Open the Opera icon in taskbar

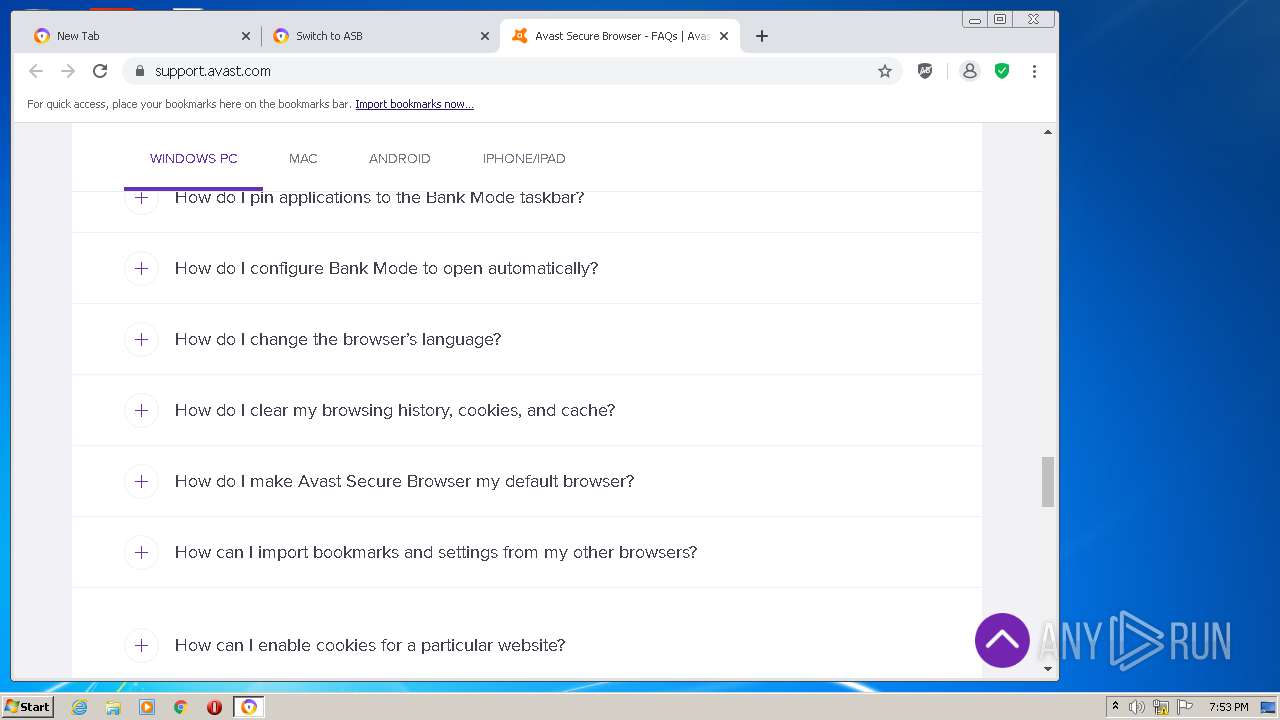click(x=214, y=707)
